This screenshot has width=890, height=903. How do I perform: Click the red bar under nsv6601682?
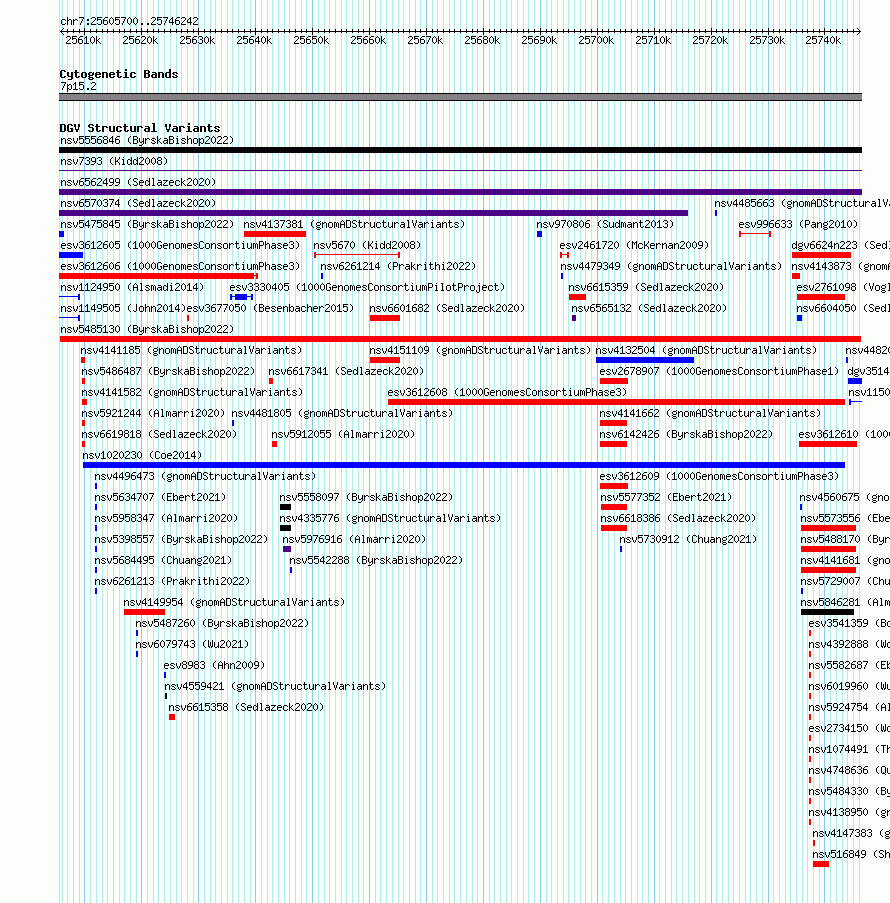(x=385, y=318)
